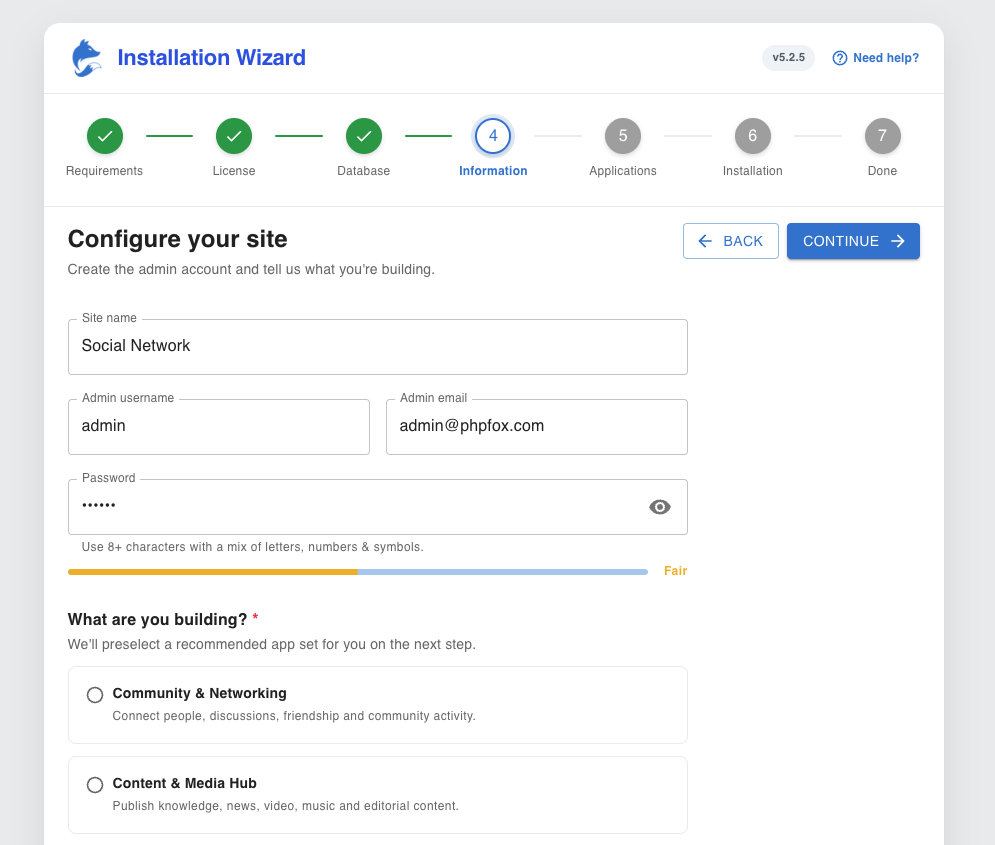Click the Installation Wizard title
The width and height of the screenshot is (995, 845).
click(211, 58)
